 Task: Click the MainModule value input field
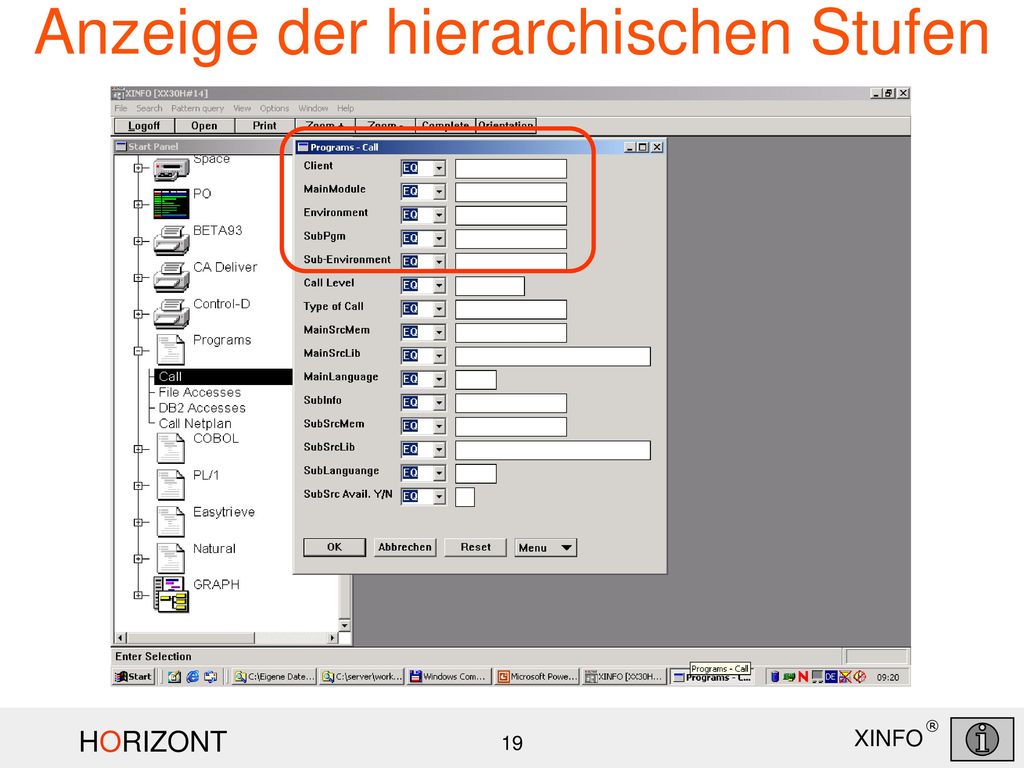pos(511,192)
